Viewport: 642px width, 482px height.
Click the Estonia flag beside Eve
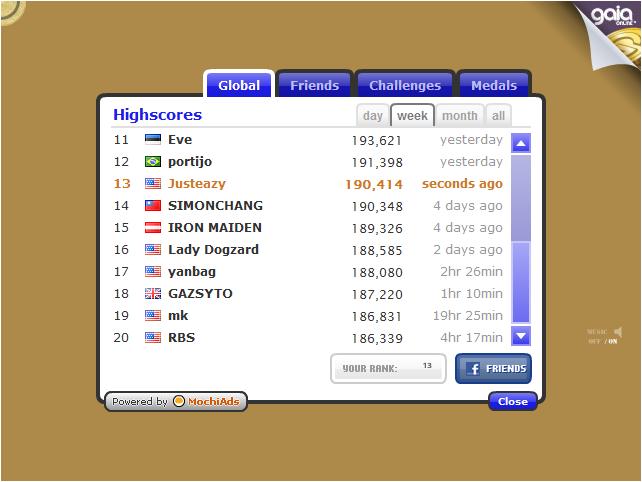pos(153,140)
